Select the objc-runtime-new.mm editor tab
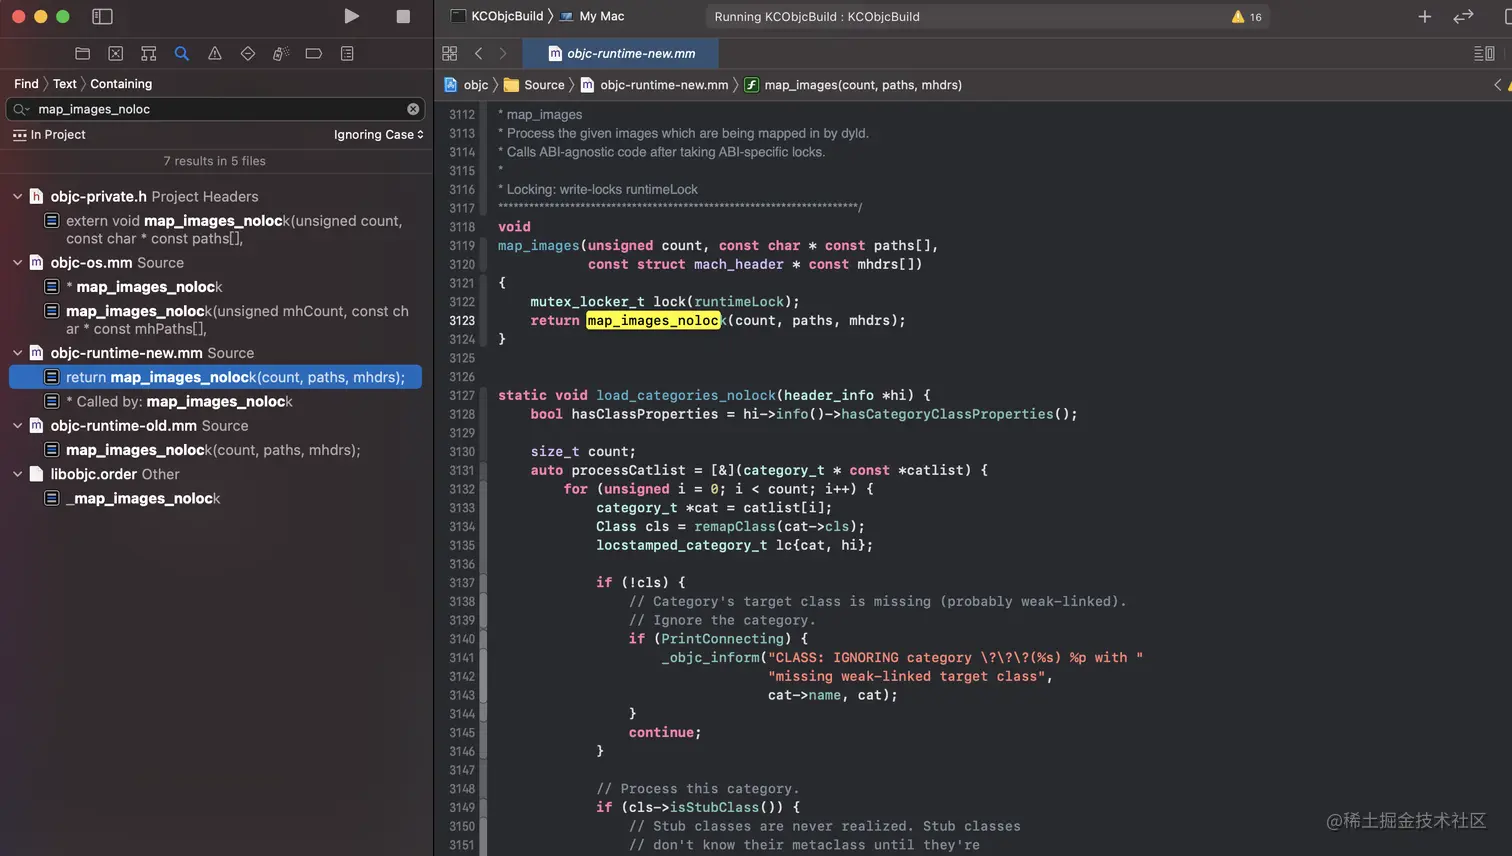This screenshot has height=856, width=1512. pos(622,53)
